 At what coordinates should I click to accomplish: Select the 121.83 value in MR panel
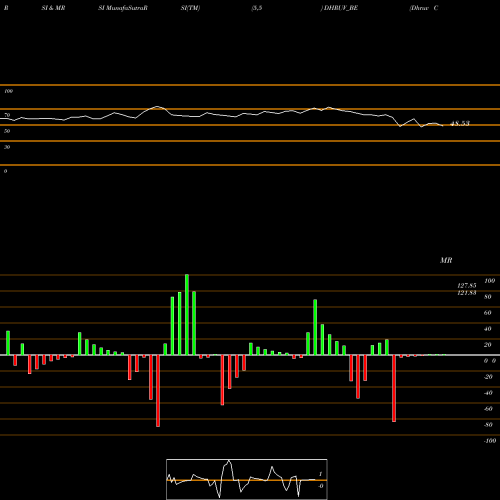click(467, 293)
